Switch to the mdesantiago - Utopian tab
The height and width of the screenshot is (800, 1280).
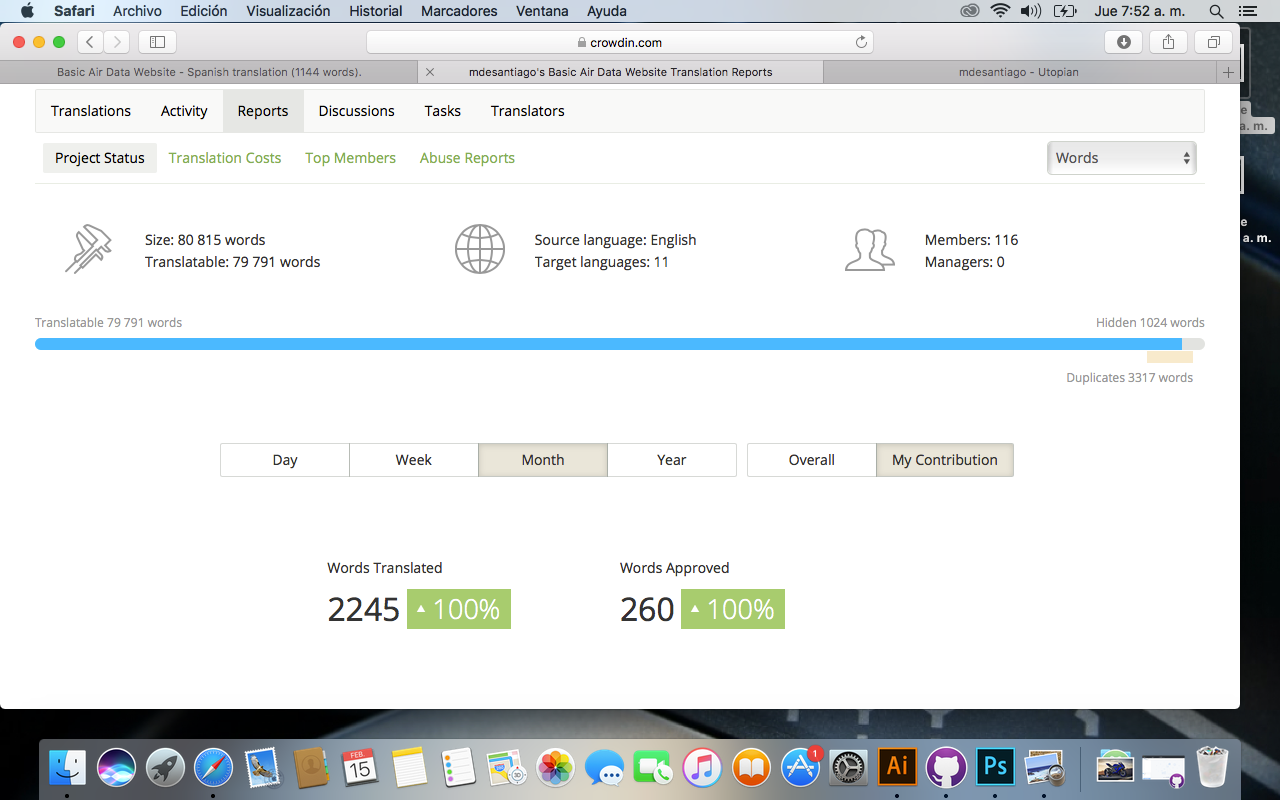1018,72
